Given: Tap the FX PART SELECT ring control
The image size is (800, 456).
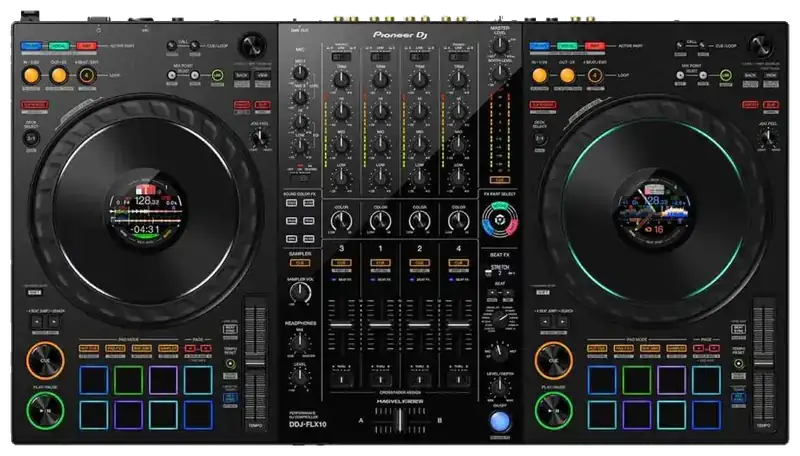Looking at the screenshot, I should 500,220.
